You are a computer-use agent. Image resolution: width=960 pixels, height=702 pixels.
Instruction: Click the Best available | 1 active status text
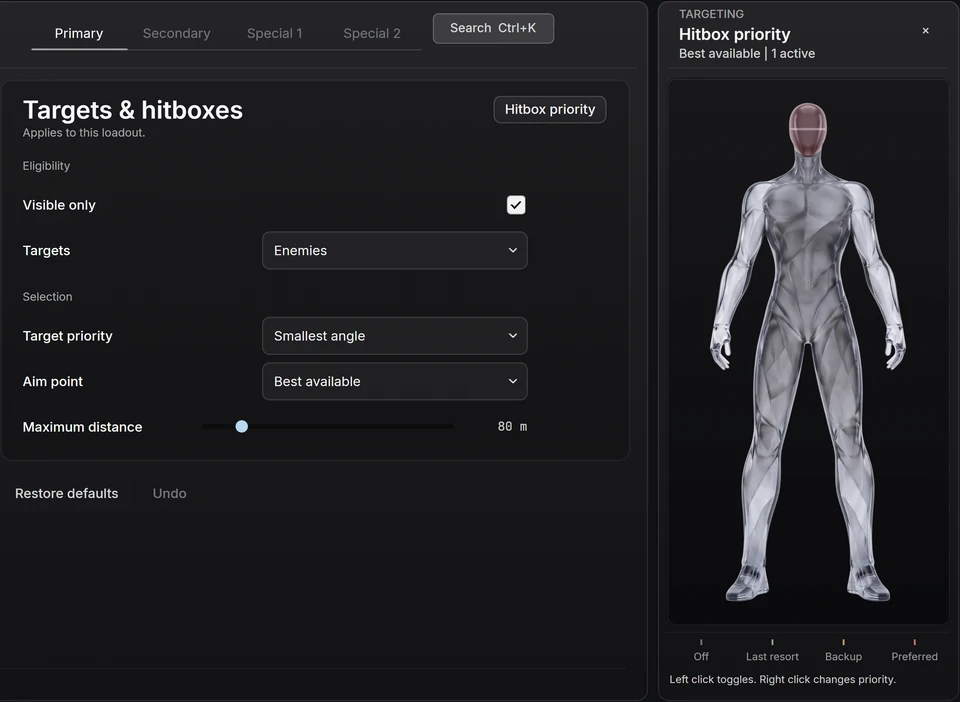[x=747, y=54]
